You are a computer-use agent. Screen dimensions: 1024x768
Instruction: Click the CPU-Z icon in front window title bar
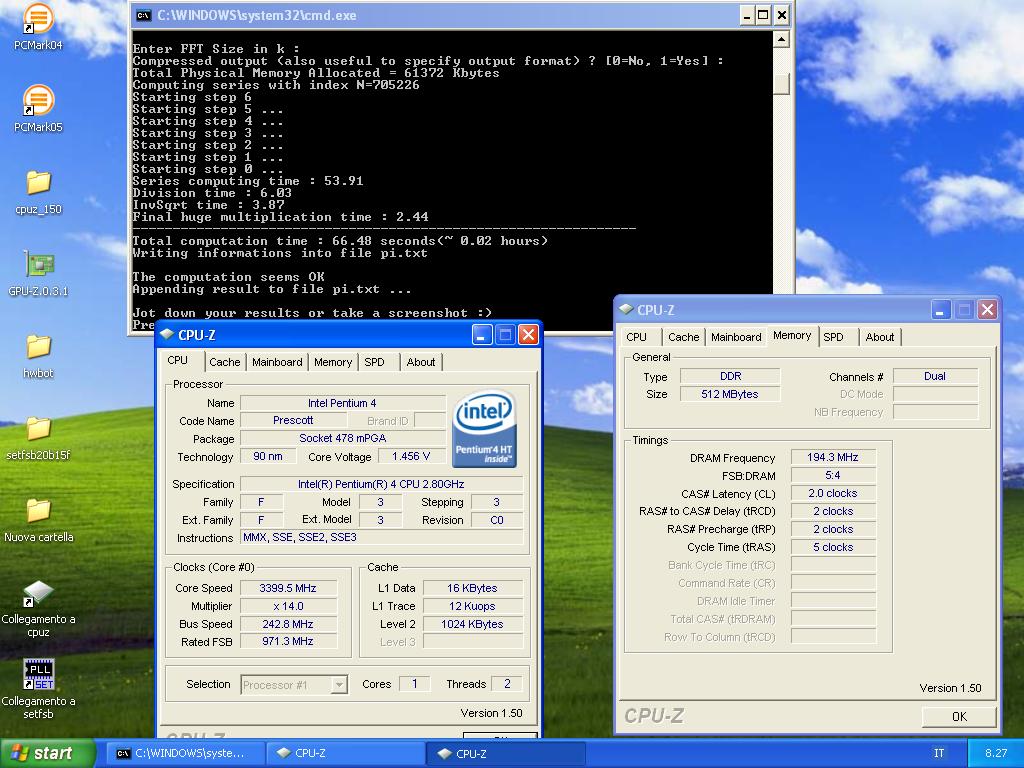(x=167, y=334)
